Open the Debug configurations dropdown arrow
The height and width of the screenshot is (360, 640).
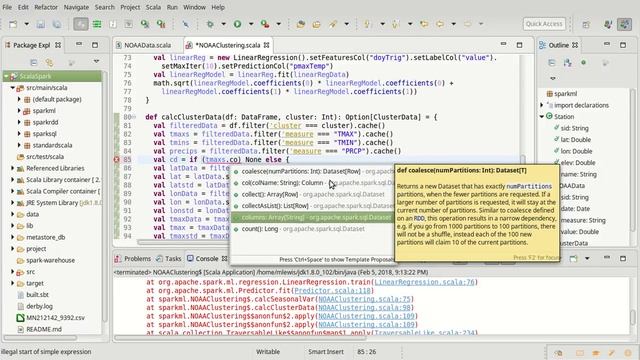[223, 24]
